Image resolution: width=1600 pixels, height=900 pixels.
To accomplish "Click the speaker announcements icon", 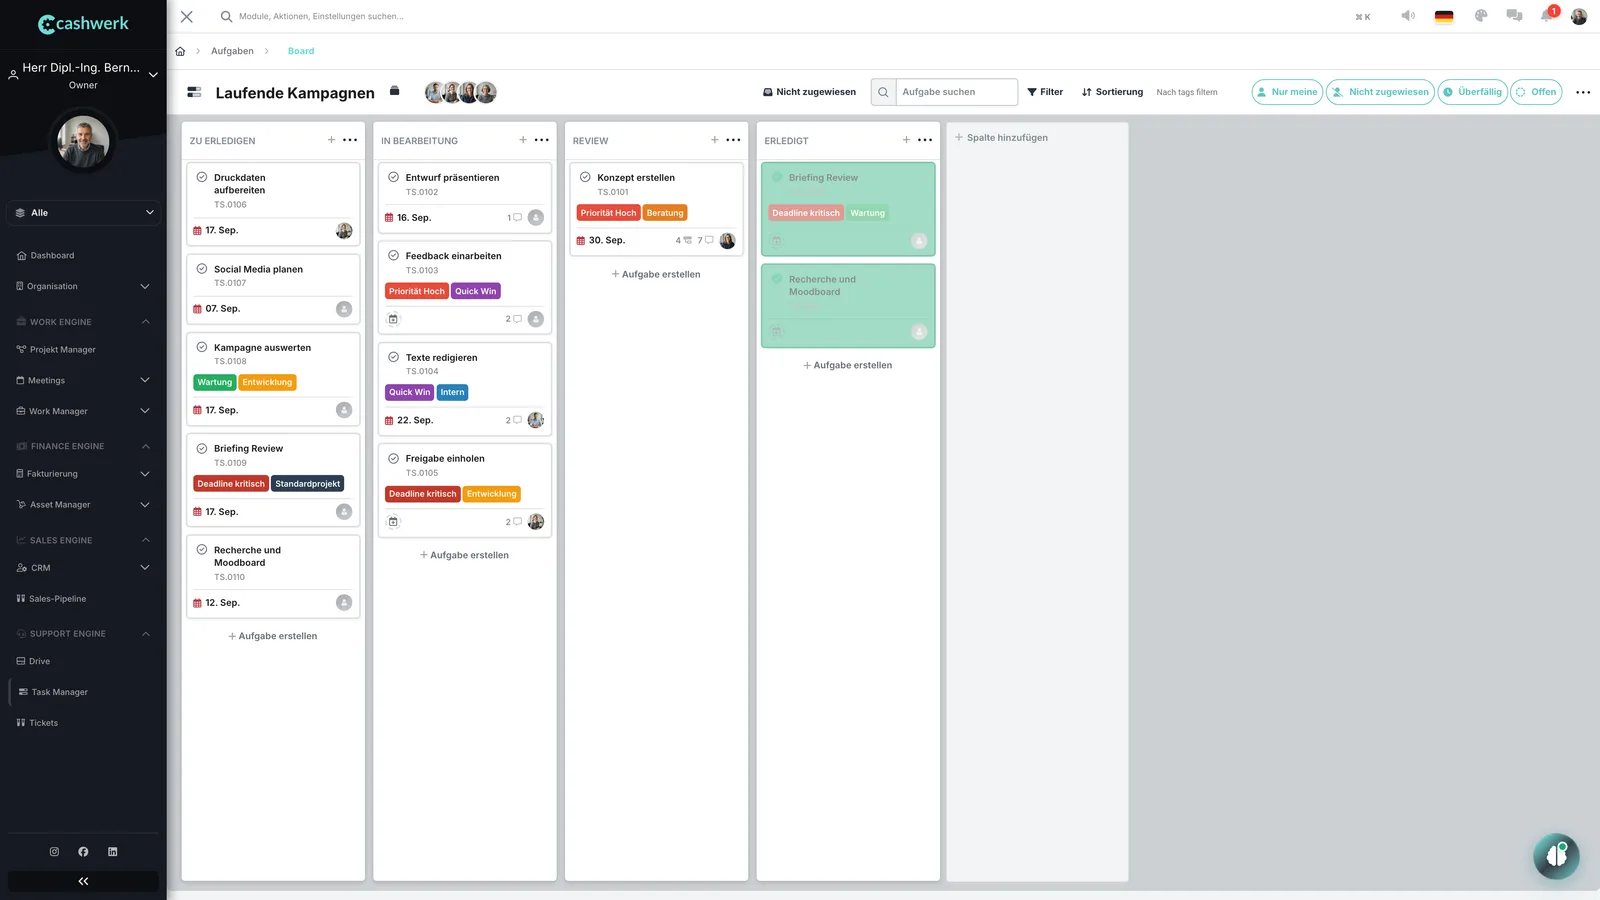I will 1408,16.
